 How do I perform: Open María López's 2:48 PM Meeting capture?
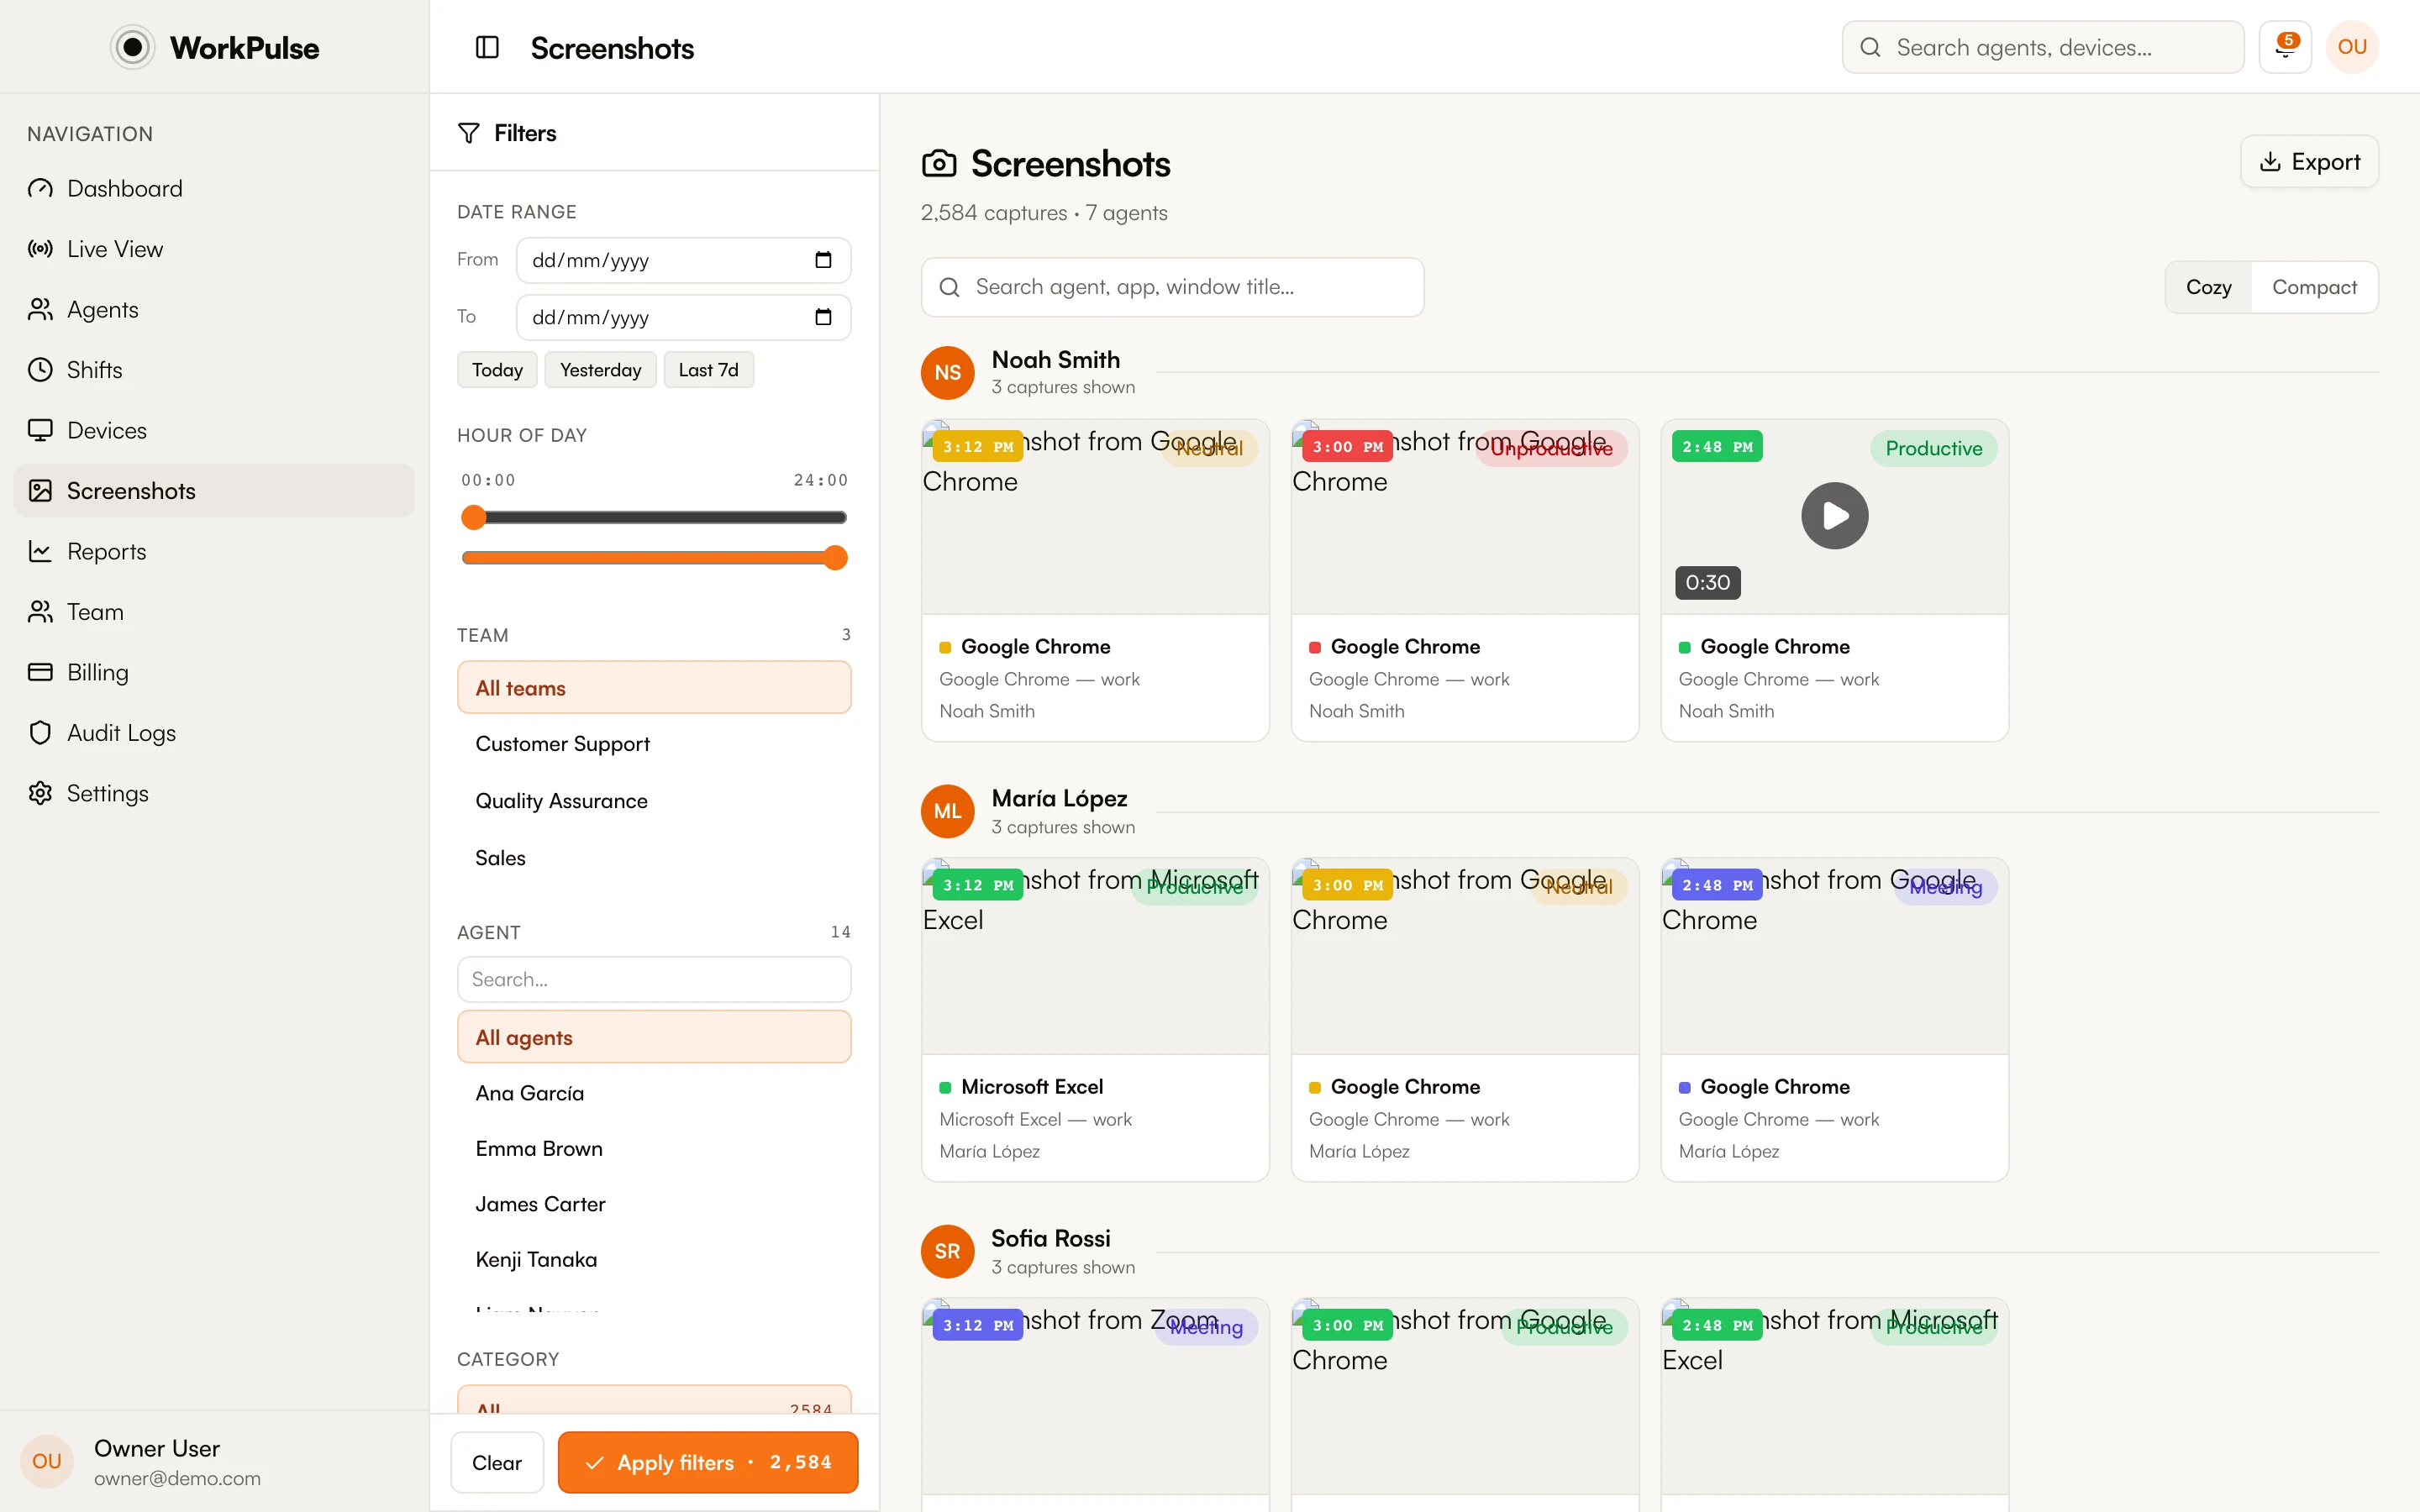point(1834,1020)
